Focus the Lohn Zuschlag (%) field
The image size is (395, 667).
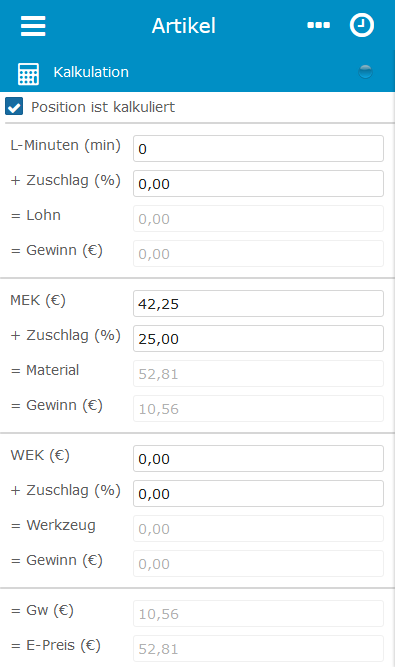click(259, 183)
